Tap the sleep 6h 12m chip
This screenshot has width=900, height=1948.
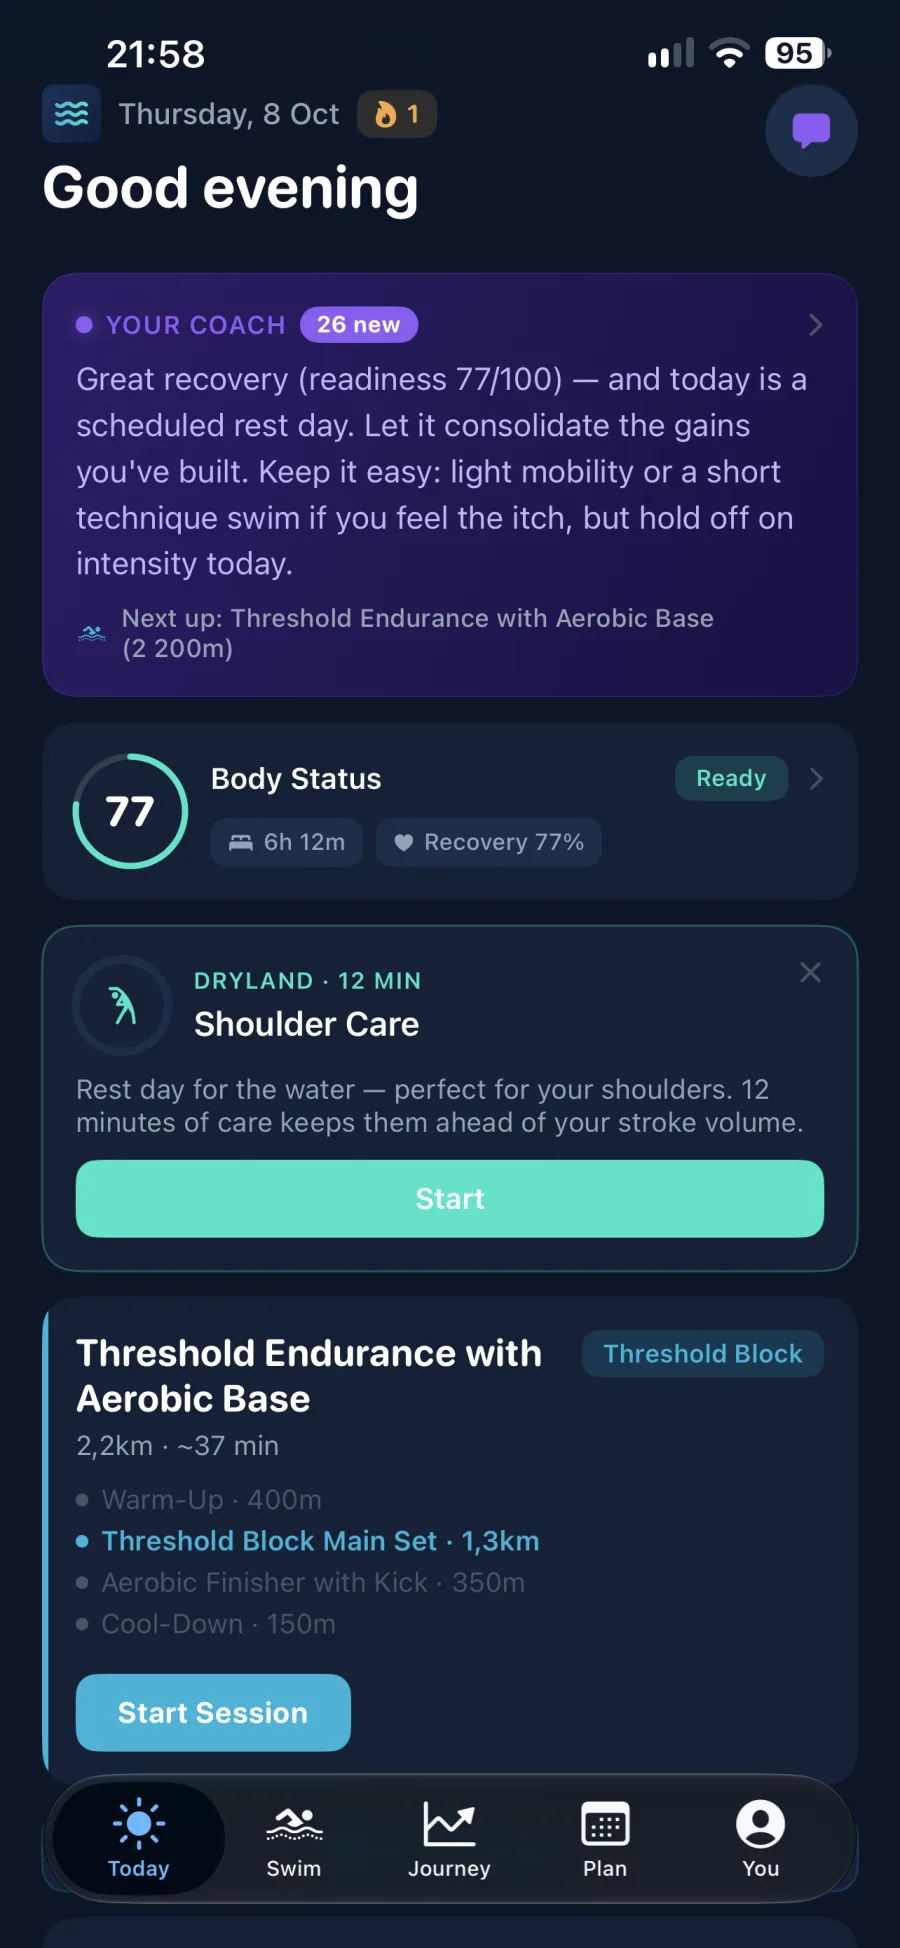287,842
